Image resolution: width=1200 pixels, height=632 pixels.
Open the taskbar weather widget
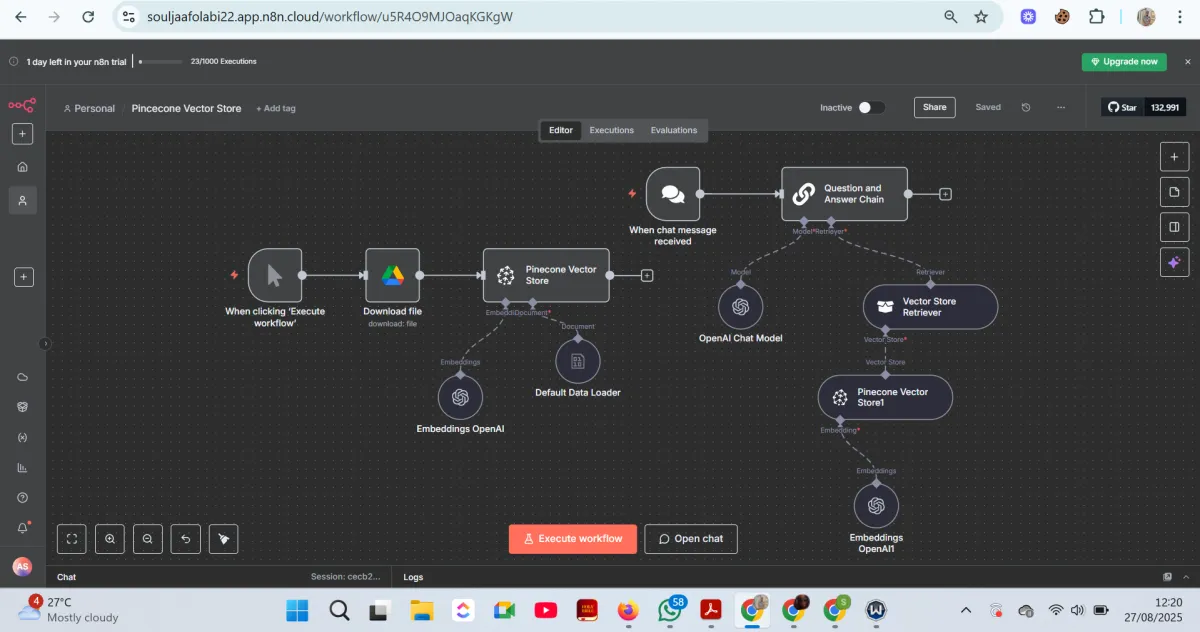click(66, 609)
